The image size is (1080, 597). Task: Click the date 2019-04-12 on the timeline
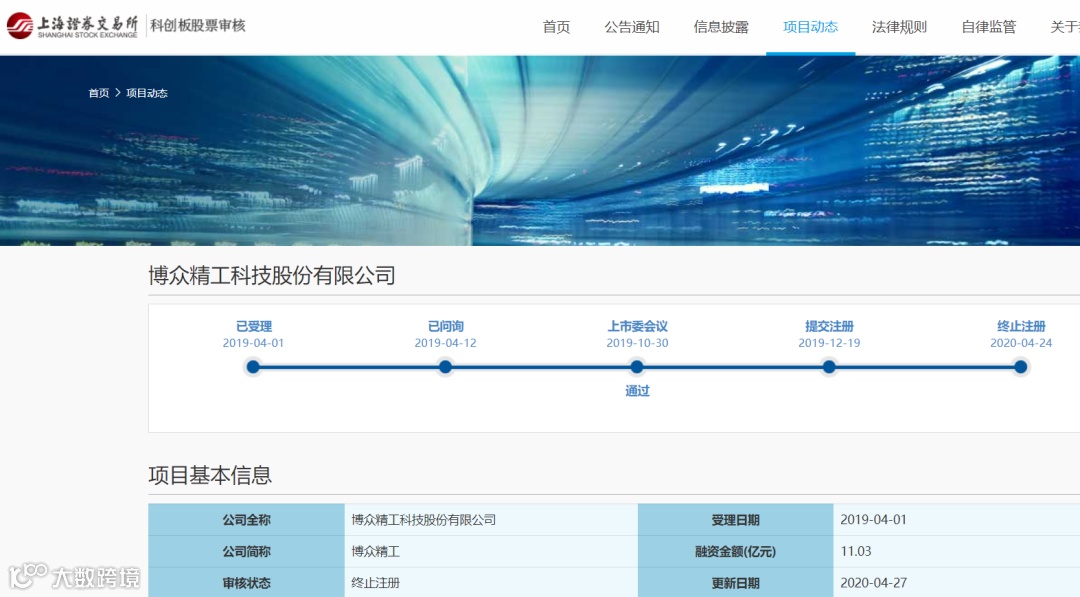pyautogui.click(x=446, y=343)
